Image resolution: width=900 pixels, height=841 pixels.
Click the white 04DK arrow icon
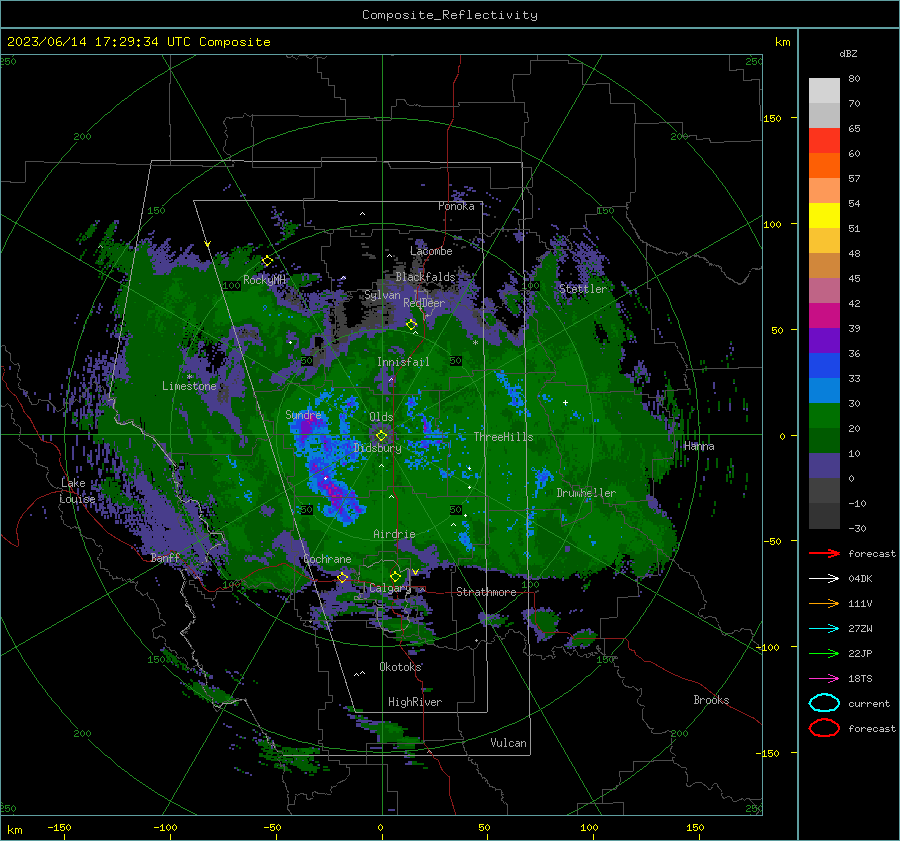824,578
